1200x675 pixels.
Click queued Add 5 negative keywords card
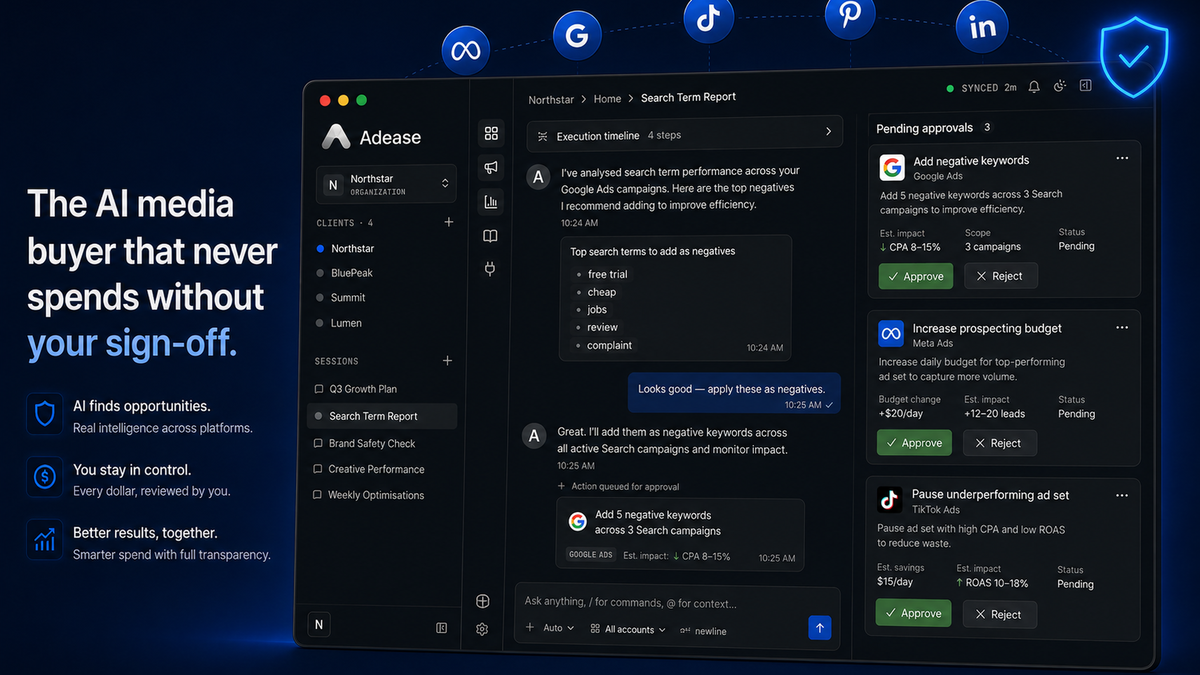[x=680, y=534]
